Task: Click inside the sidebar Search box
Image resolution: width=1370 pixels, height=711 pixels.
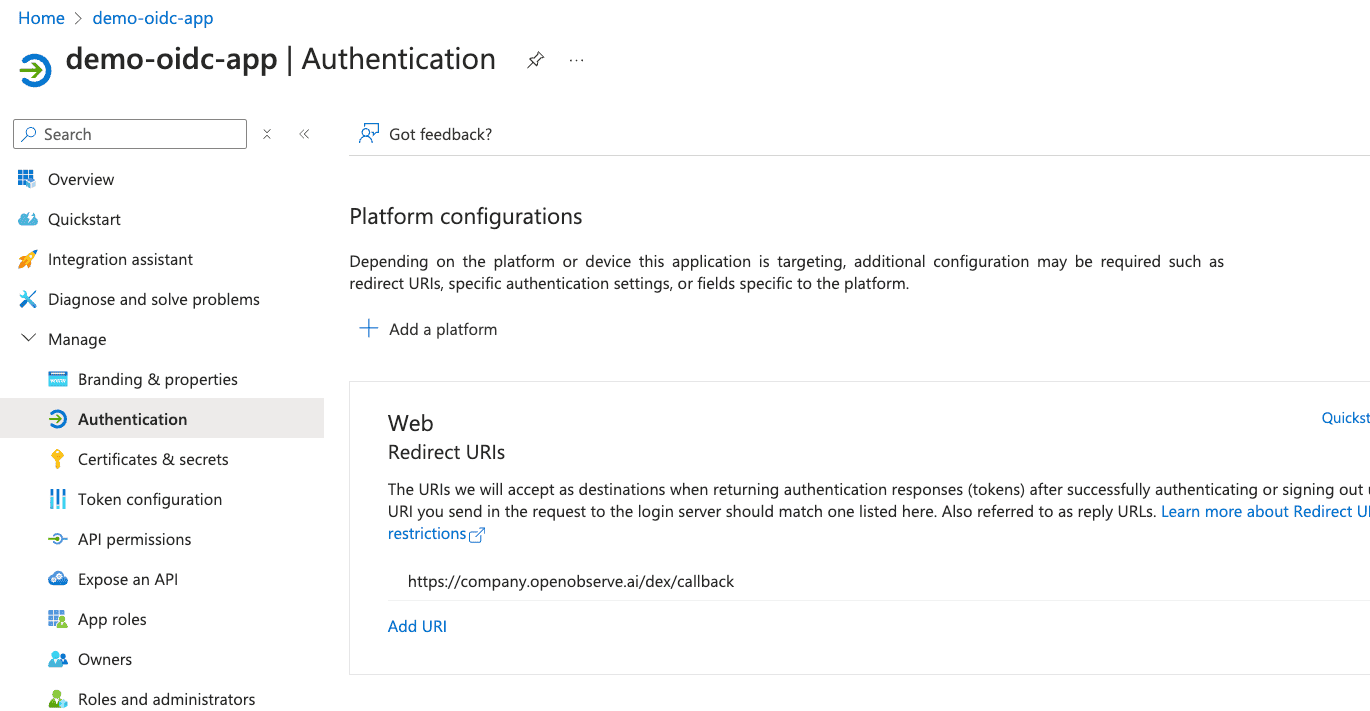Action: pos(130,133)
